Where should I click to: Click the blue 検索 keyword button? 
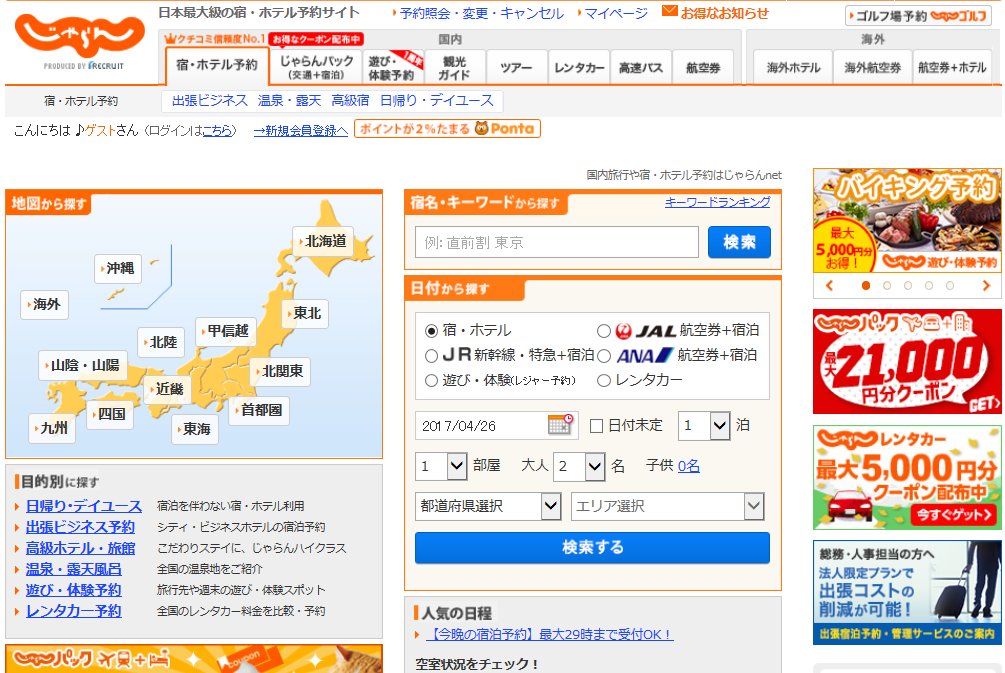[x=739, y=242]
